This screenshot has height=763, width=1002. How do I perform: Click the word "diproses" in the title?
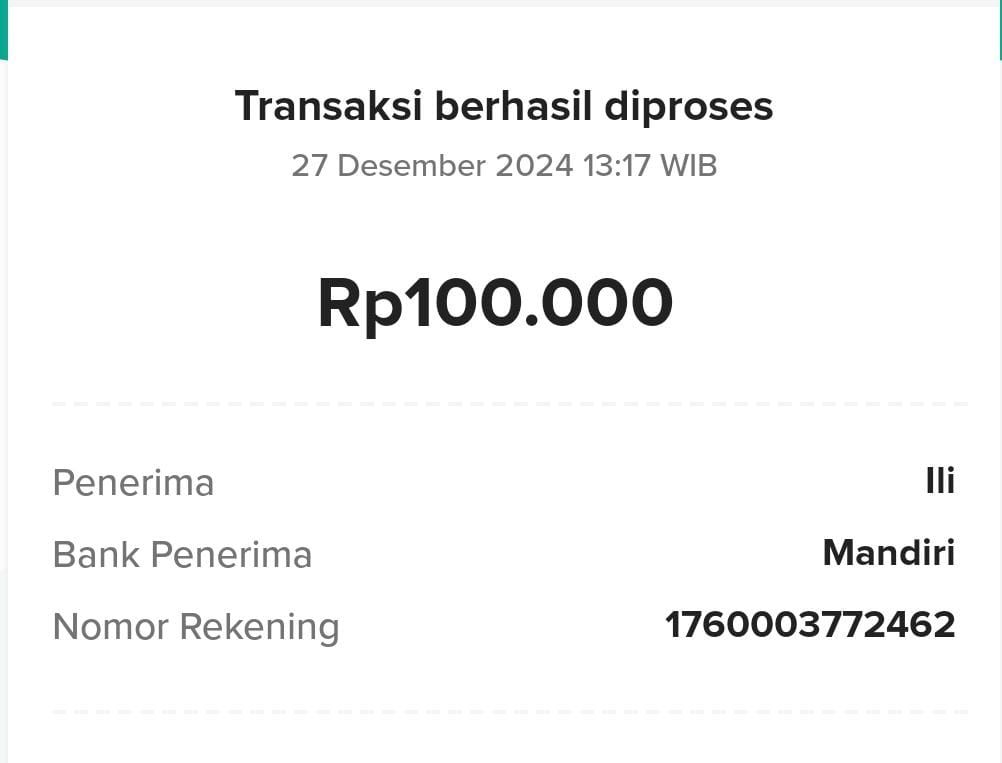(688, 107)
